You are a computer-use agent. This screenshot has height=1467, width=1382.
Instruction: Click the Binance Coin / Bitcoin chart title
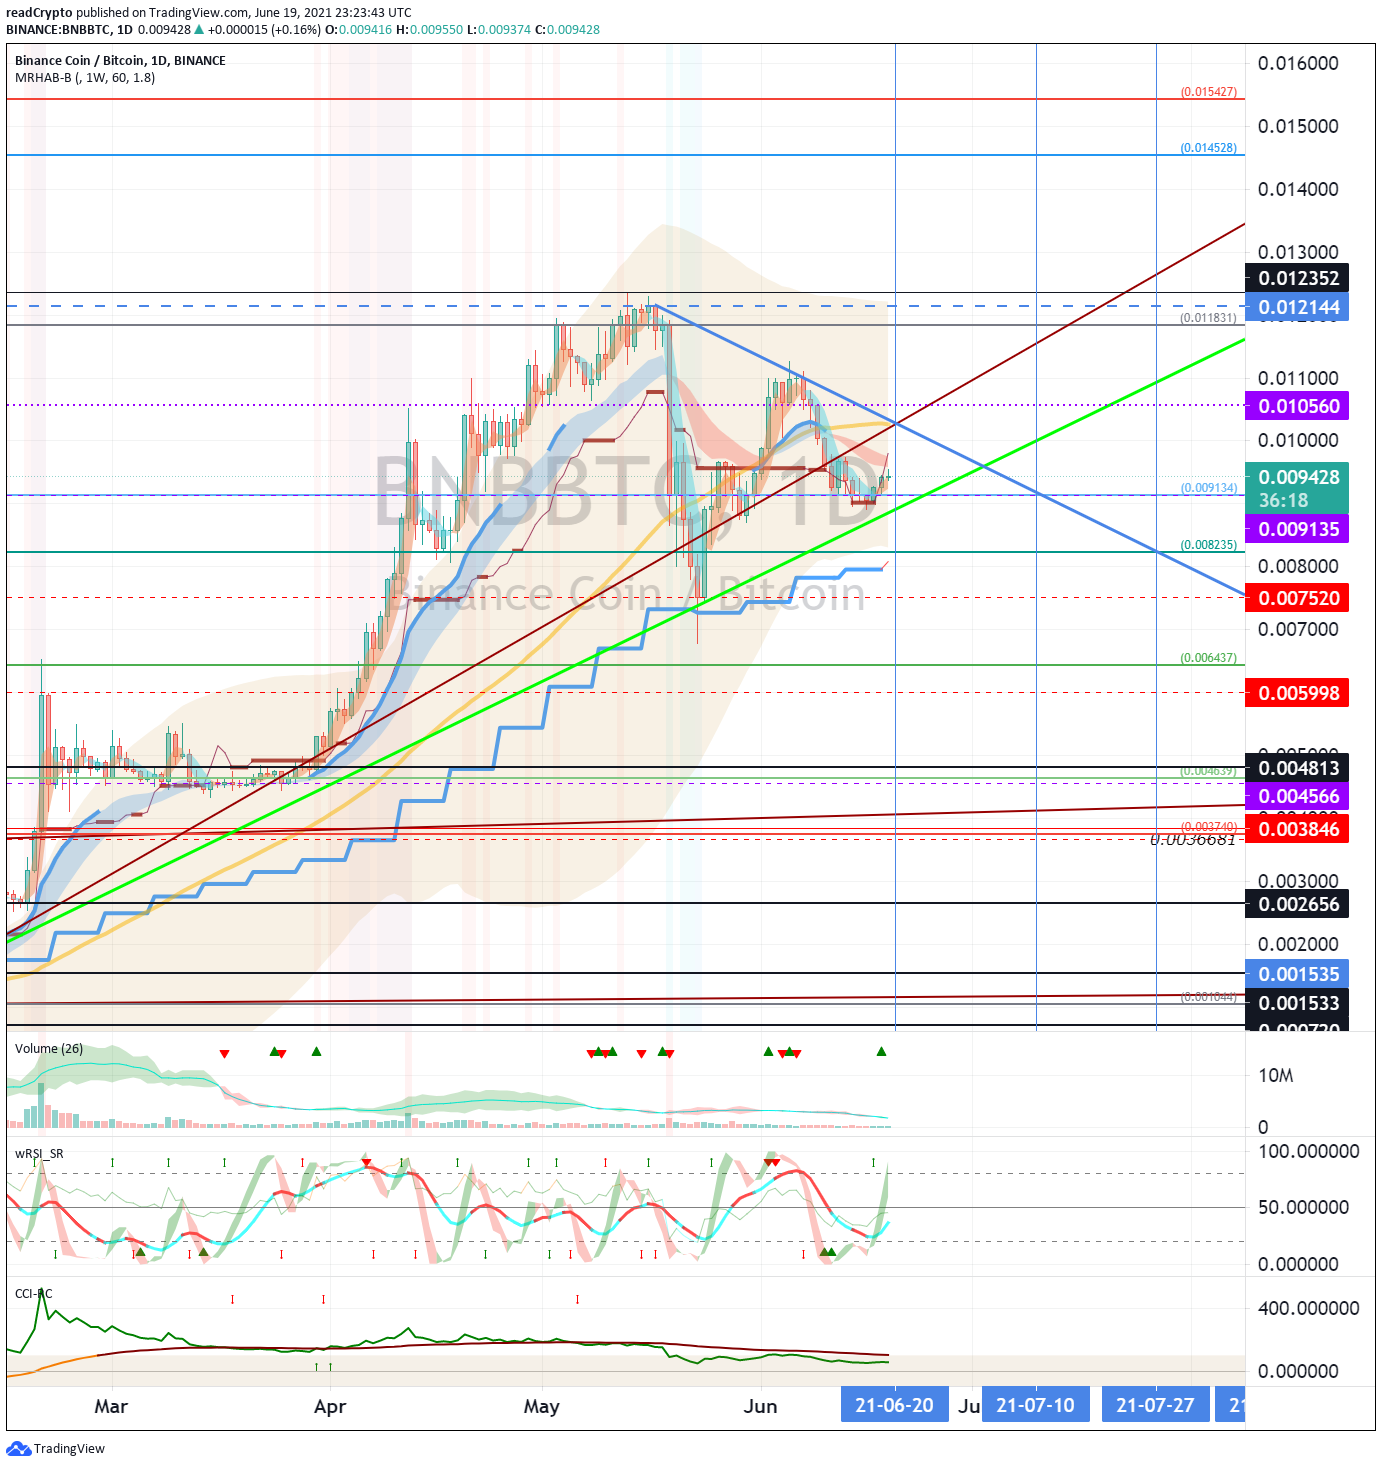pyautogui.click(x=120, y=60)
